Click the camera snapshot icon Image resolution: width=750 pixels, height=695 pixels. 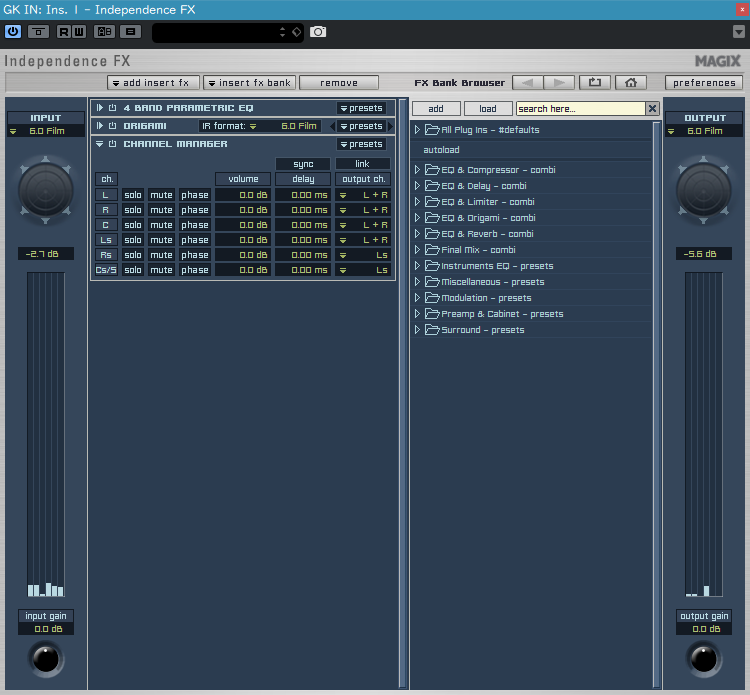point(318,32)
